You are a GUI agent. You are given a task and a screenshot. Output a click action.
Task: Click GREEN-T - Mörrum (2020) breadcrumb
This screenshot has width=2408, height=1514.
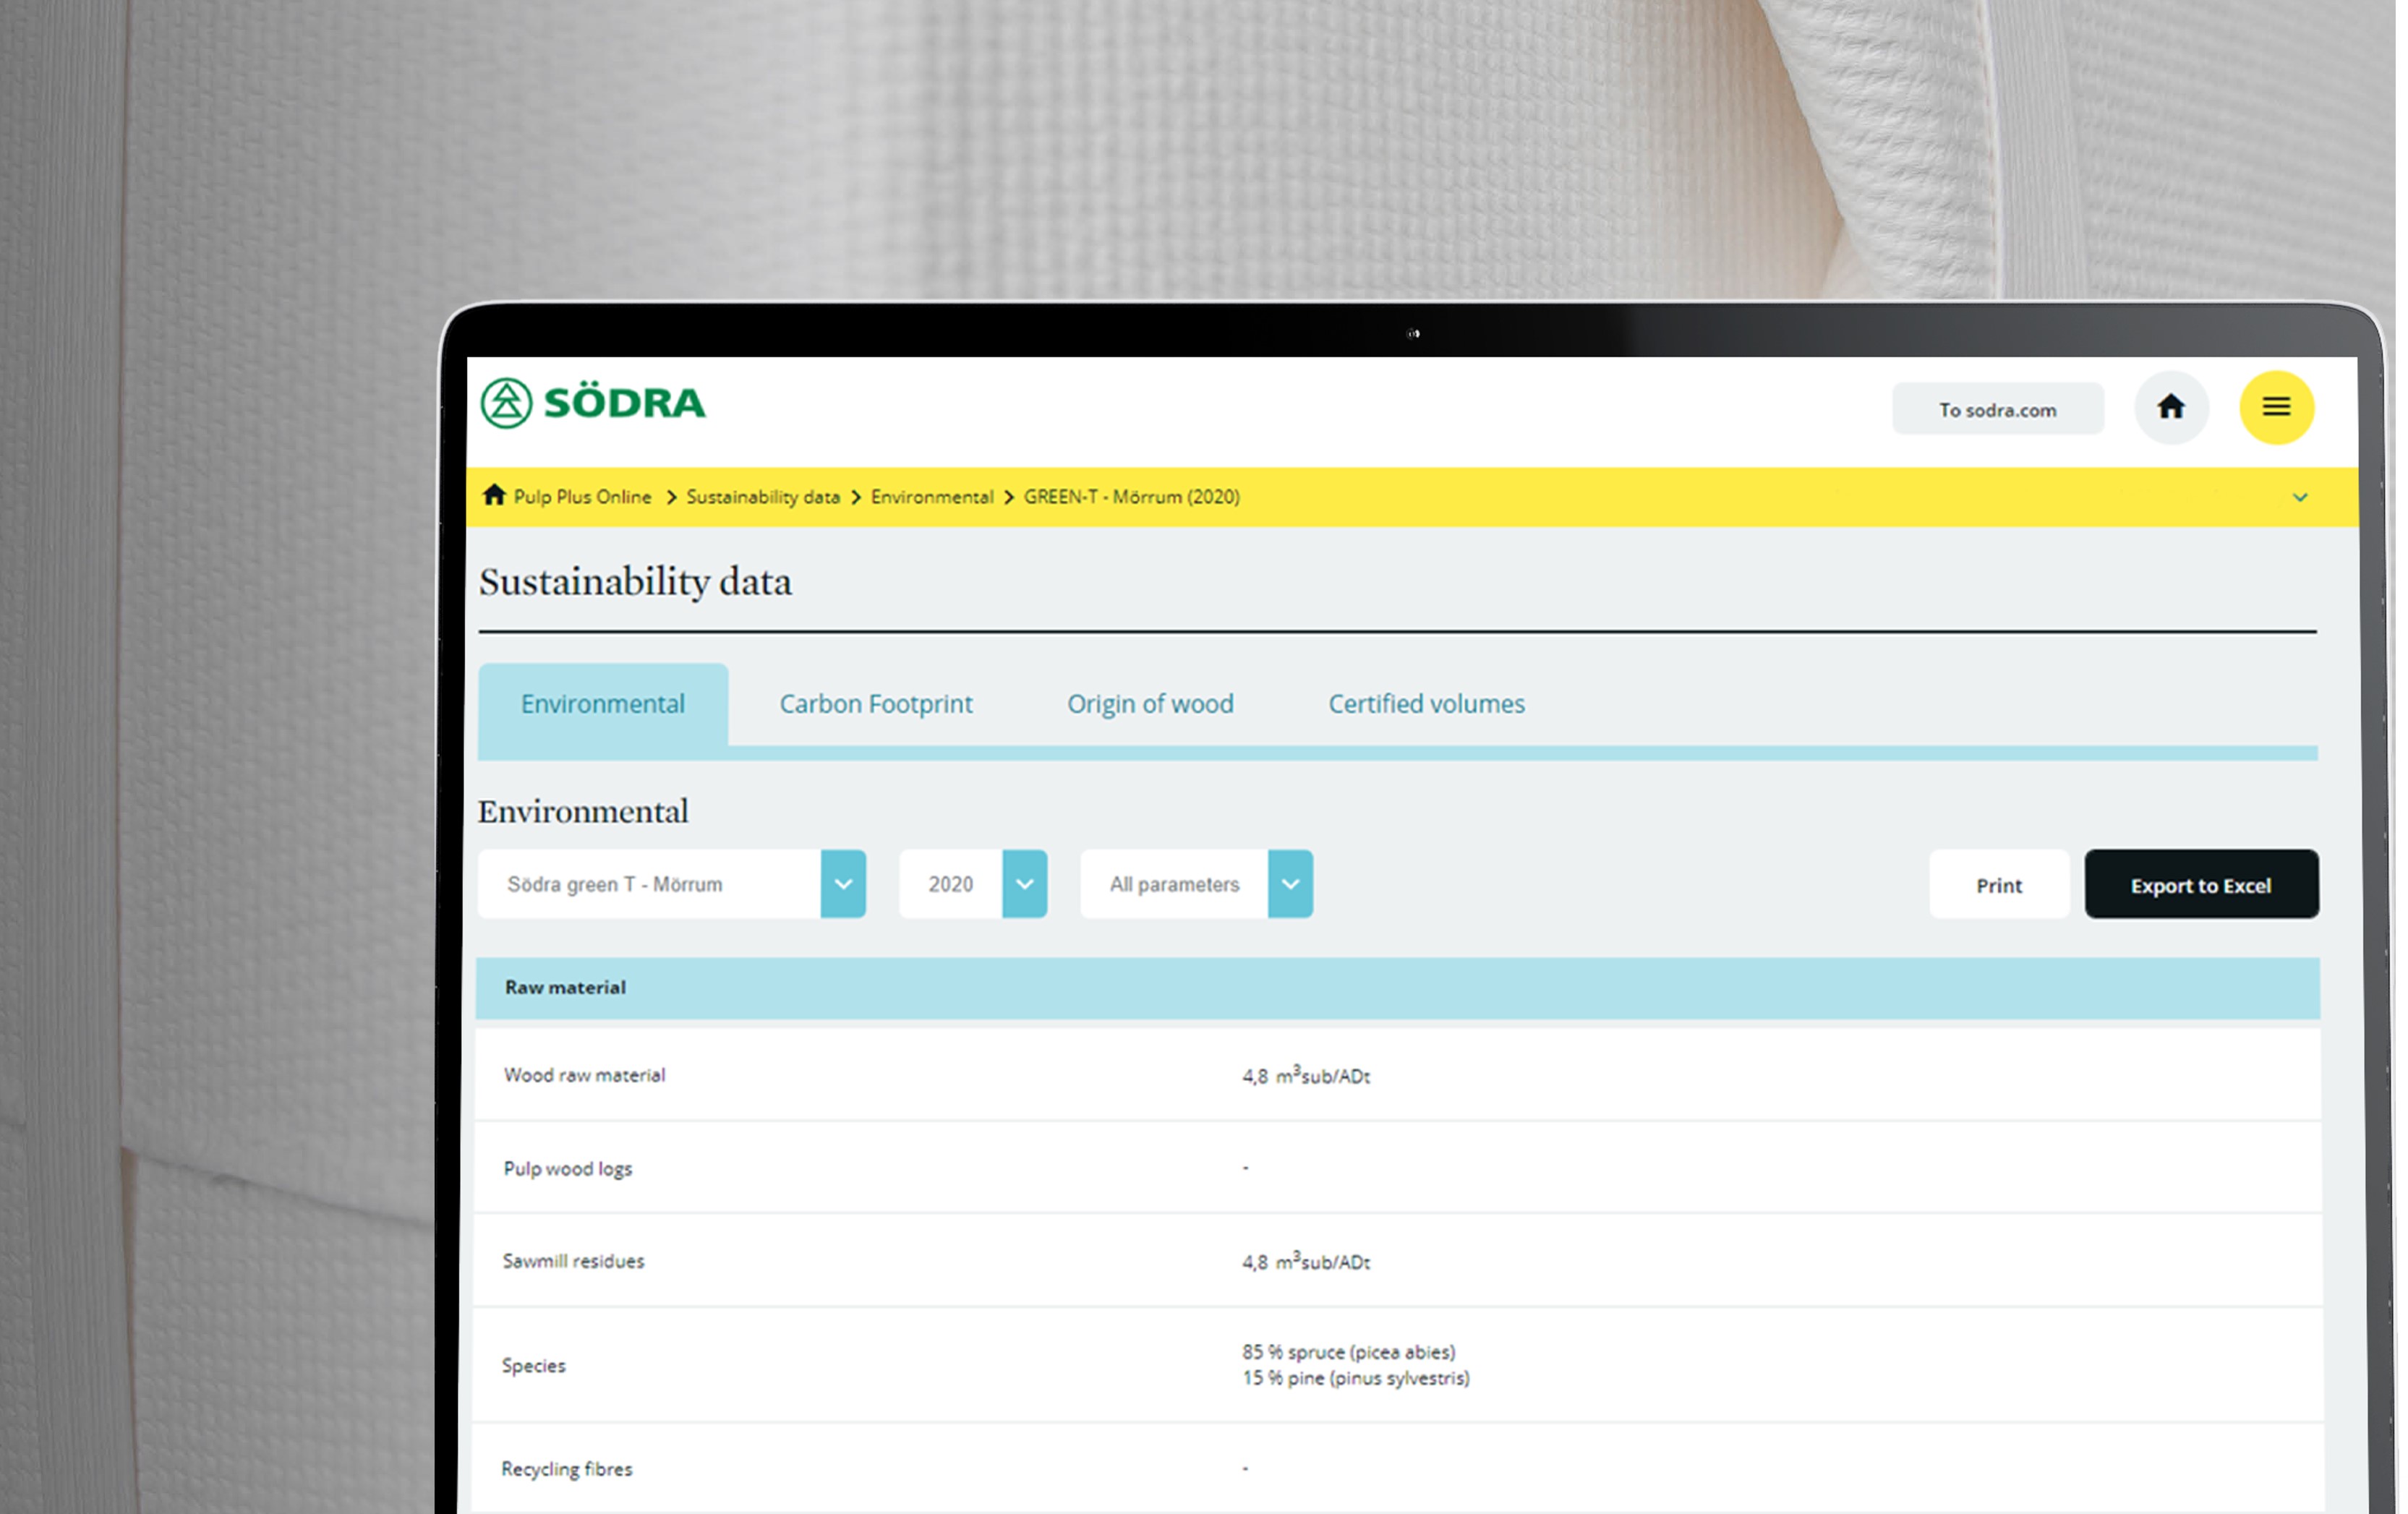(1131, 497)
